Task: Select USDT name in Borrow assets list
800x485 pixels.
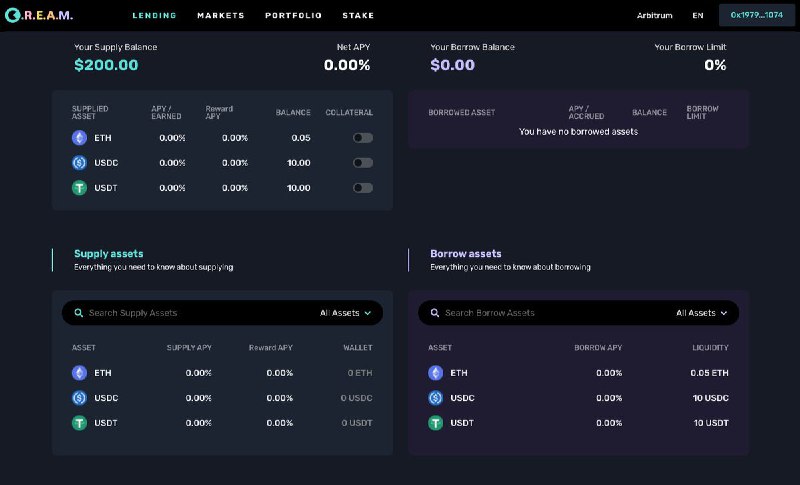Action: click(462, 423)
